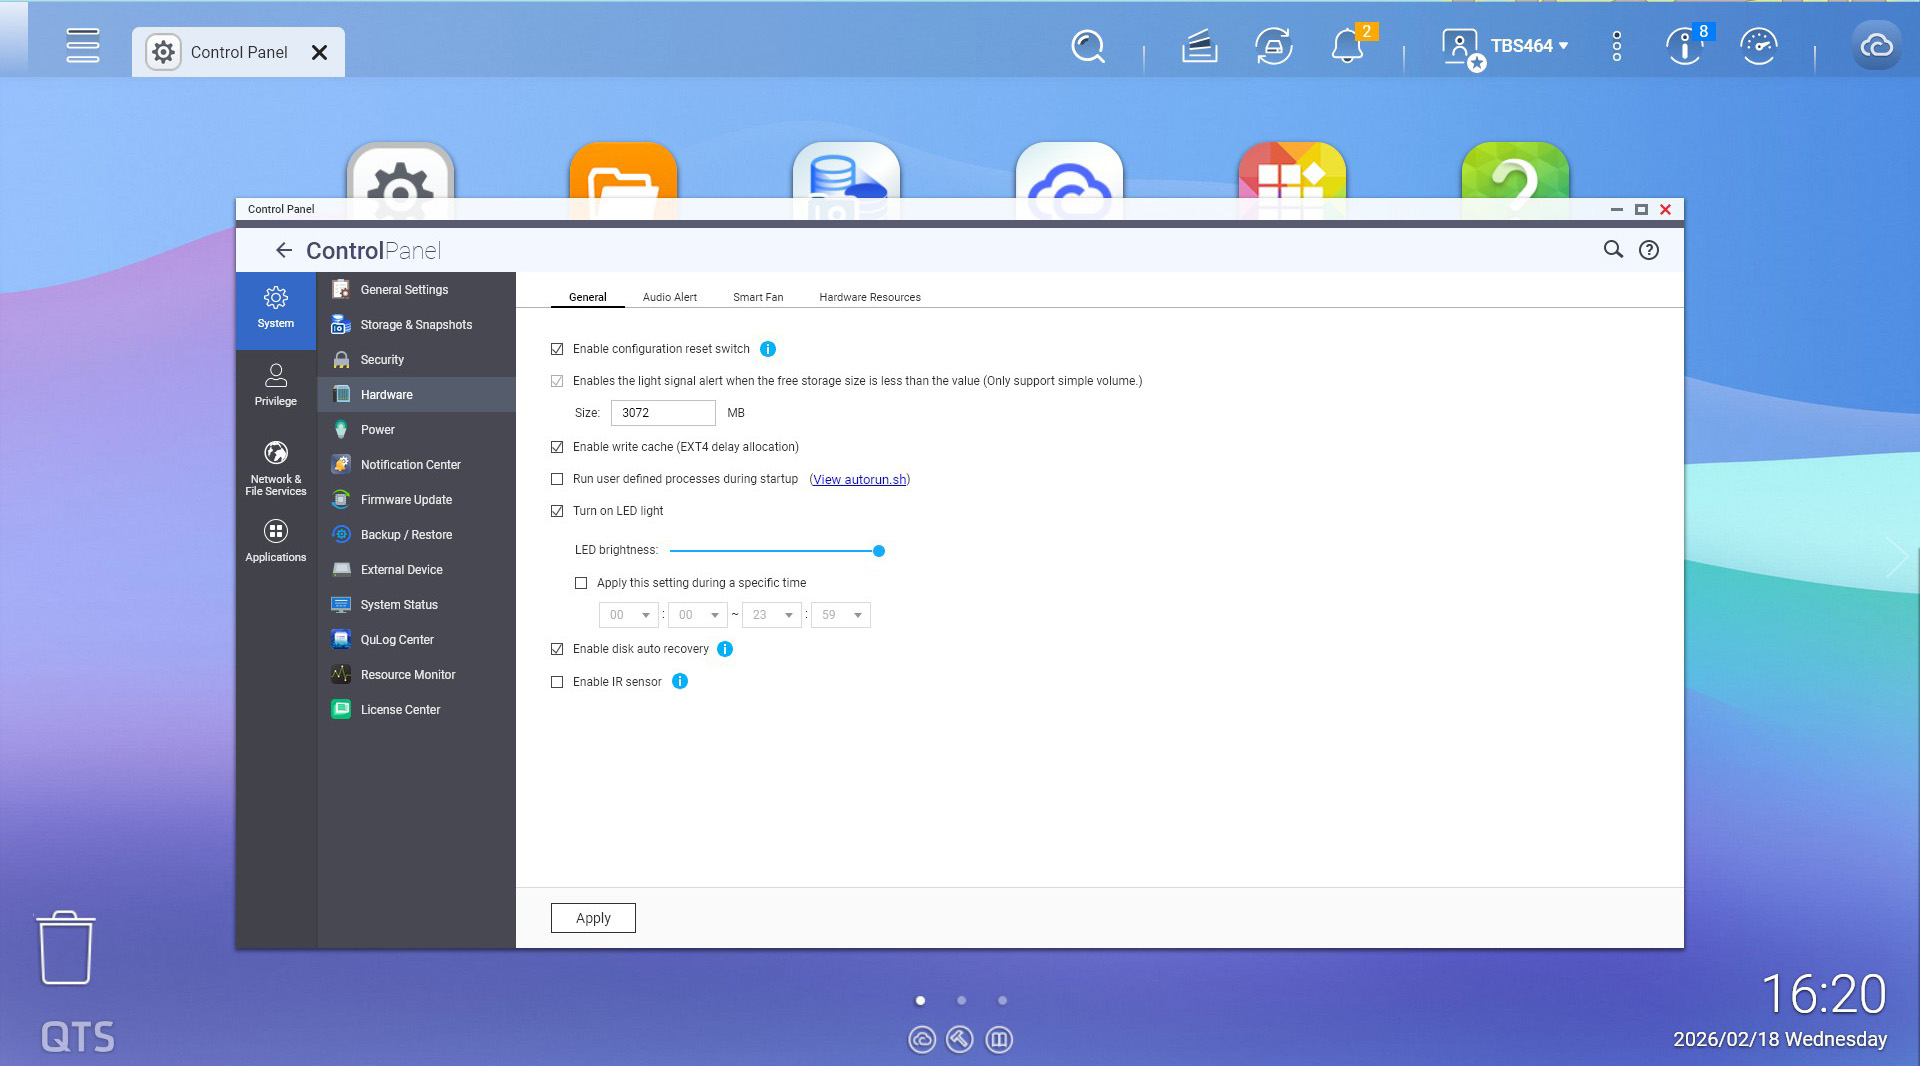Click the LED brightness slider handle
The width and height of the screenshot is (1920, 1066).
tap(879, 551)
